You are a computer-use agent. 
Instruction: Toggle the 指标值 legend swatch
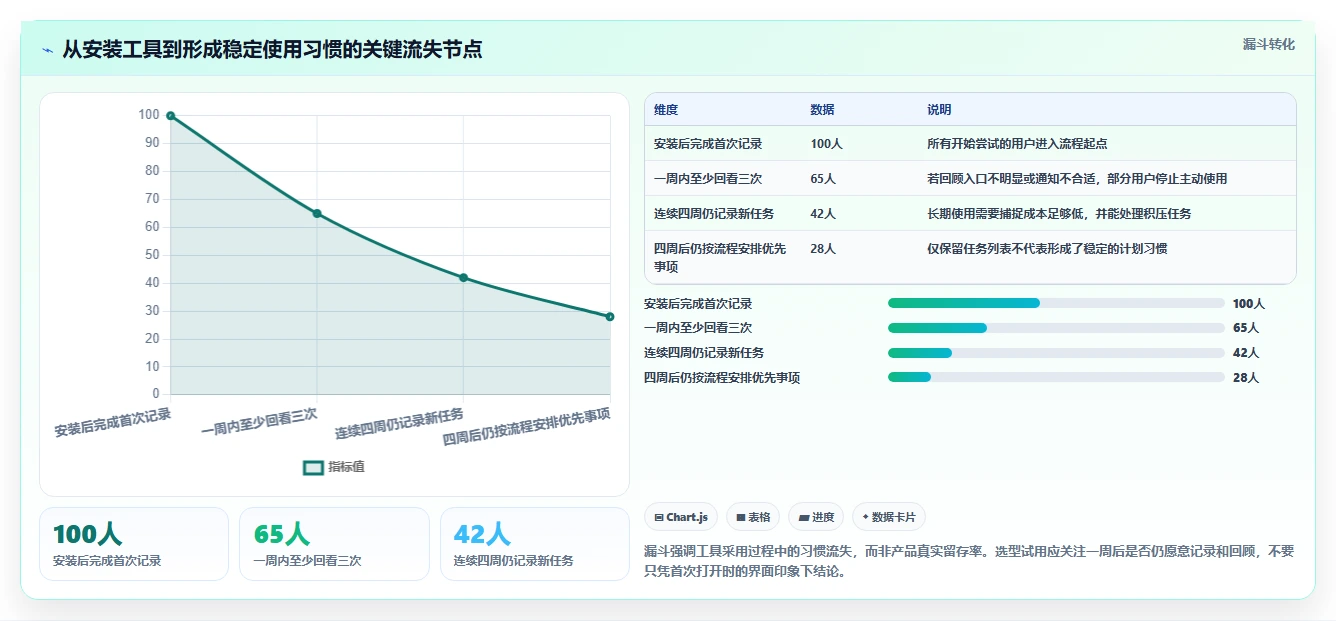coord(313,467)
